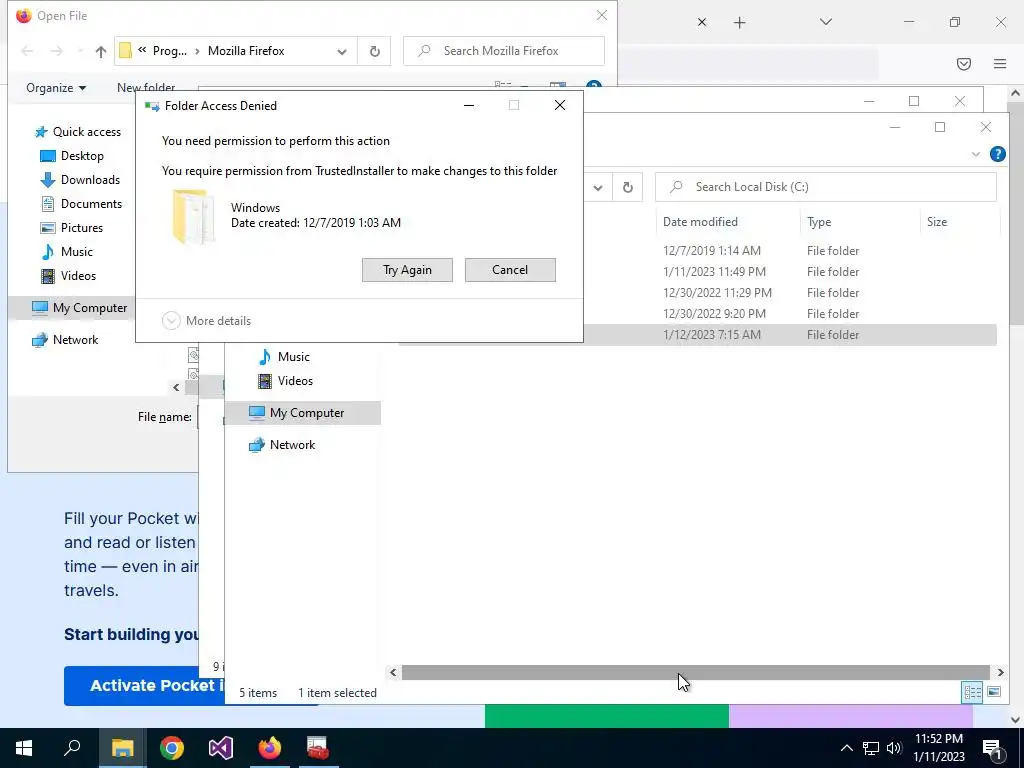Go forward in Open File dialog

[57, 51]
